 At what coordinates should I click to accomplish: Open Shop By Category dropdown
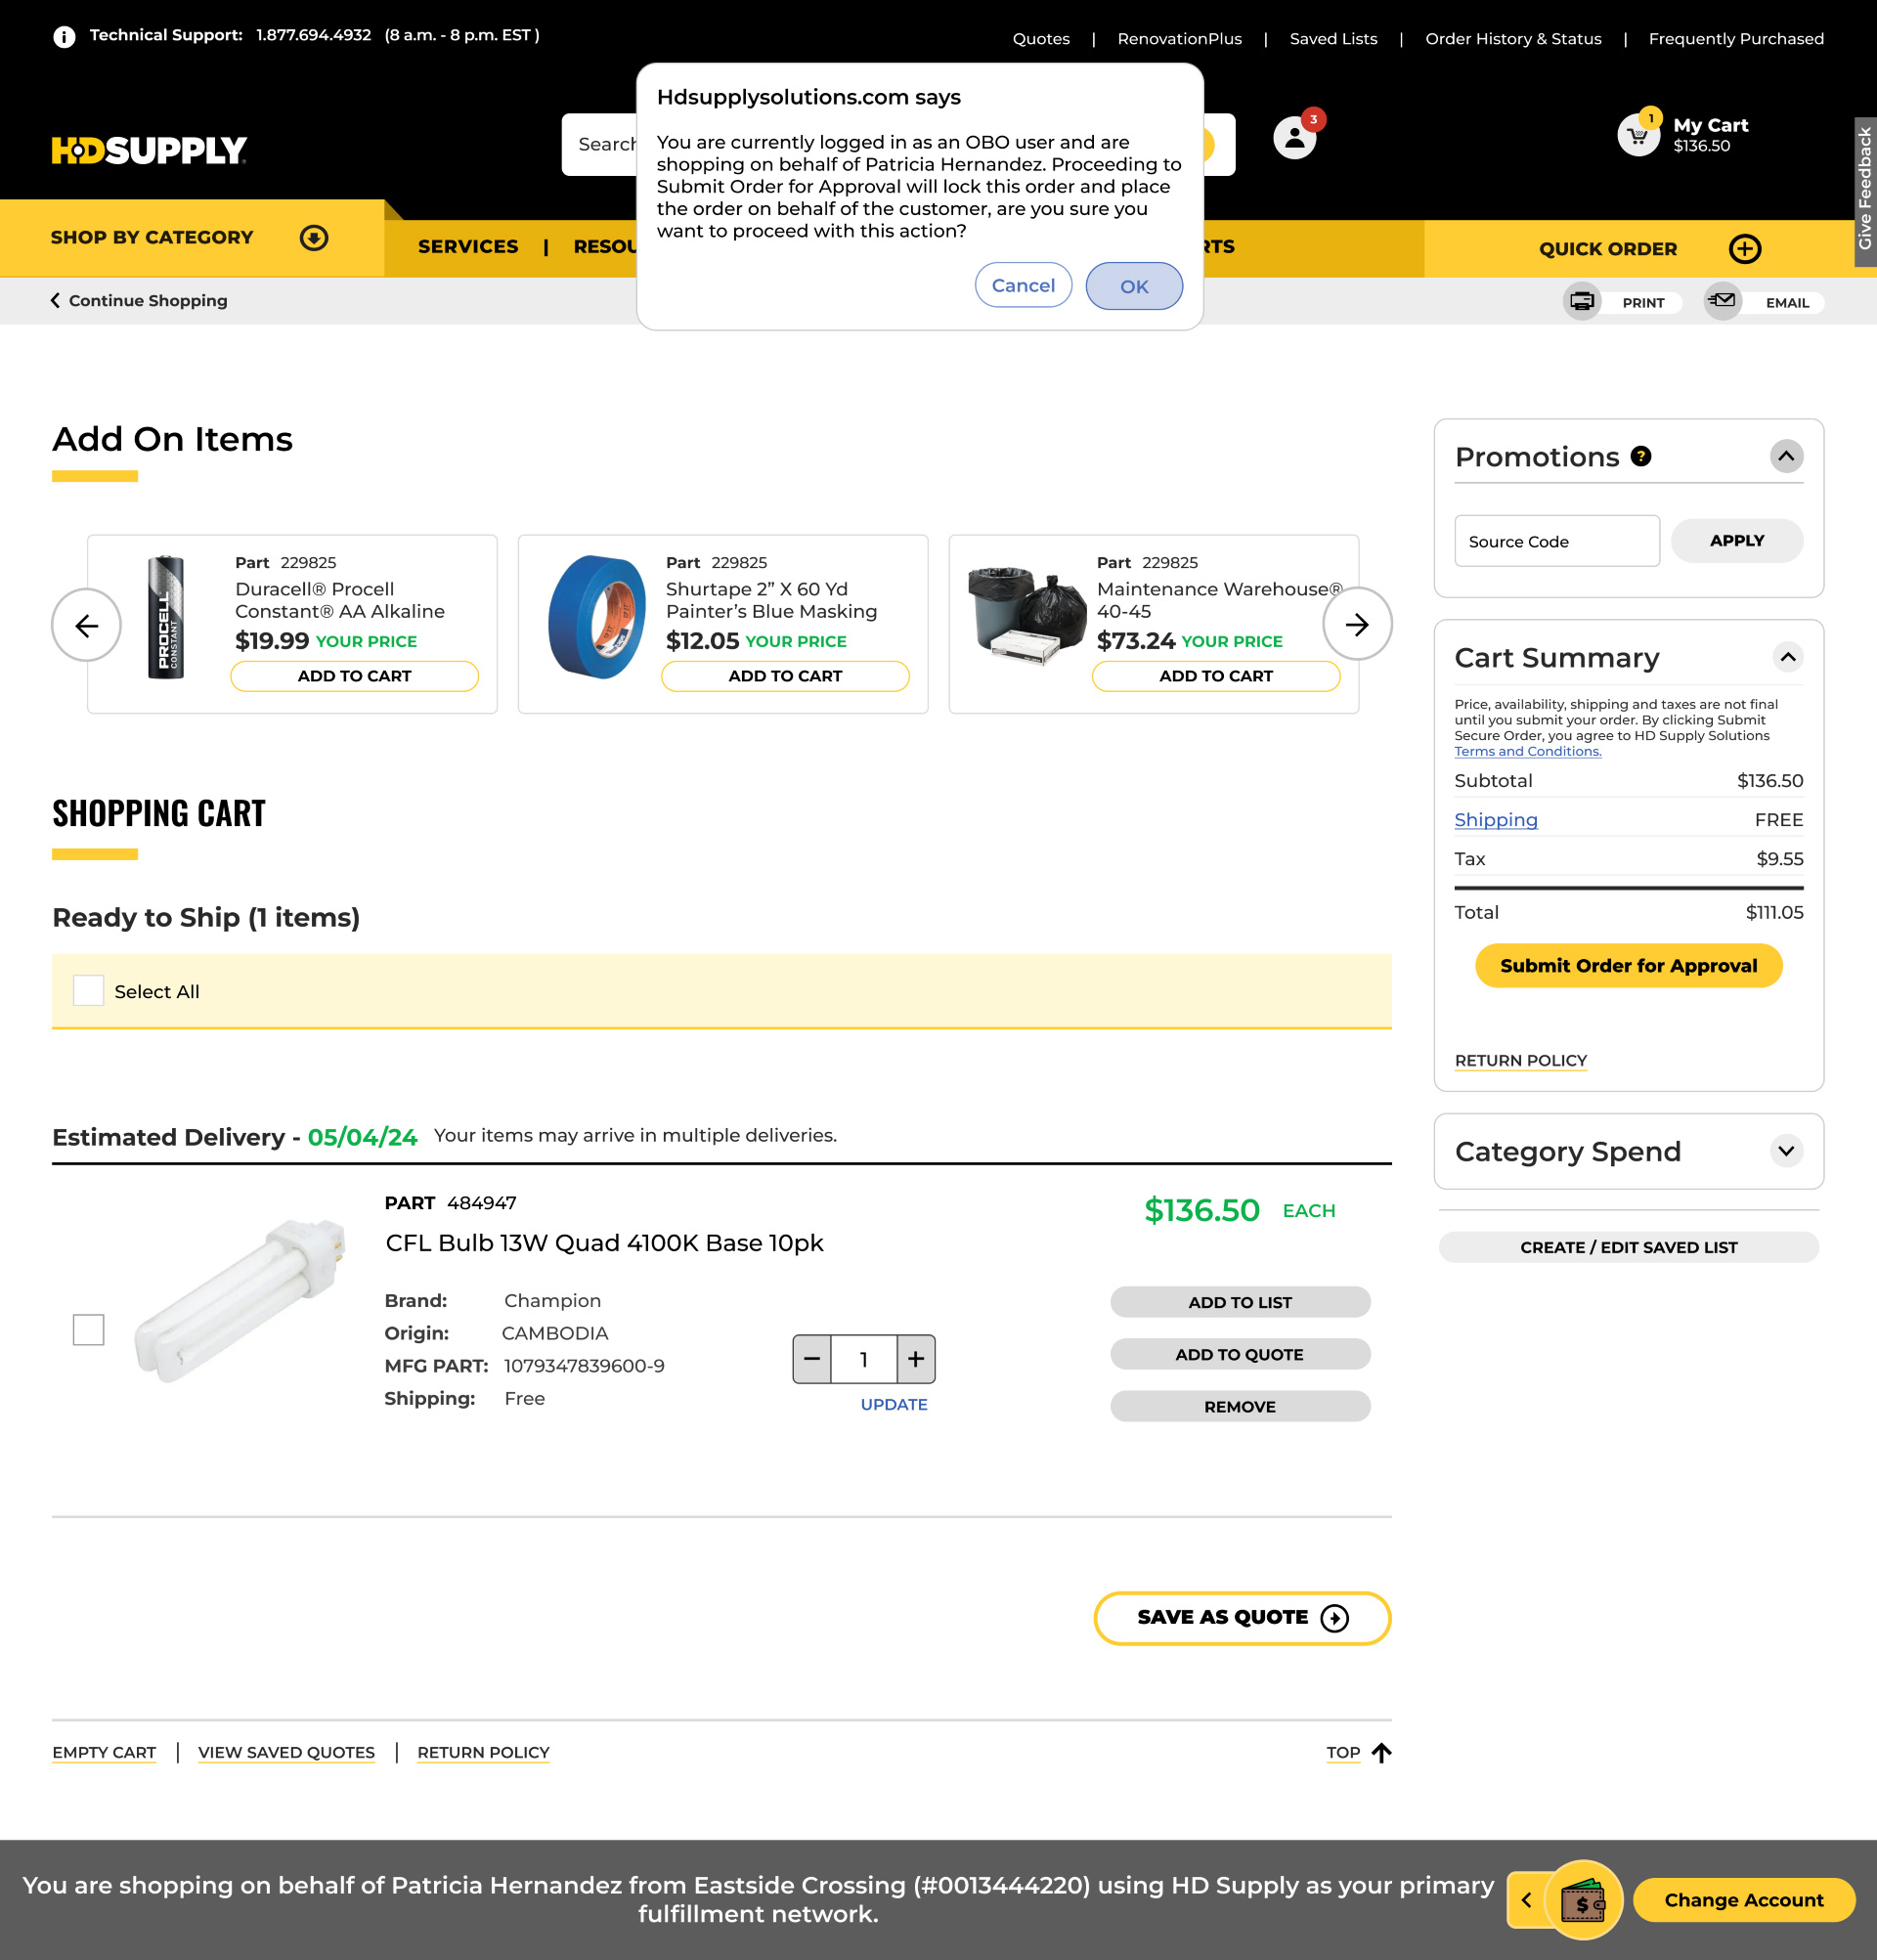(314, 238)
